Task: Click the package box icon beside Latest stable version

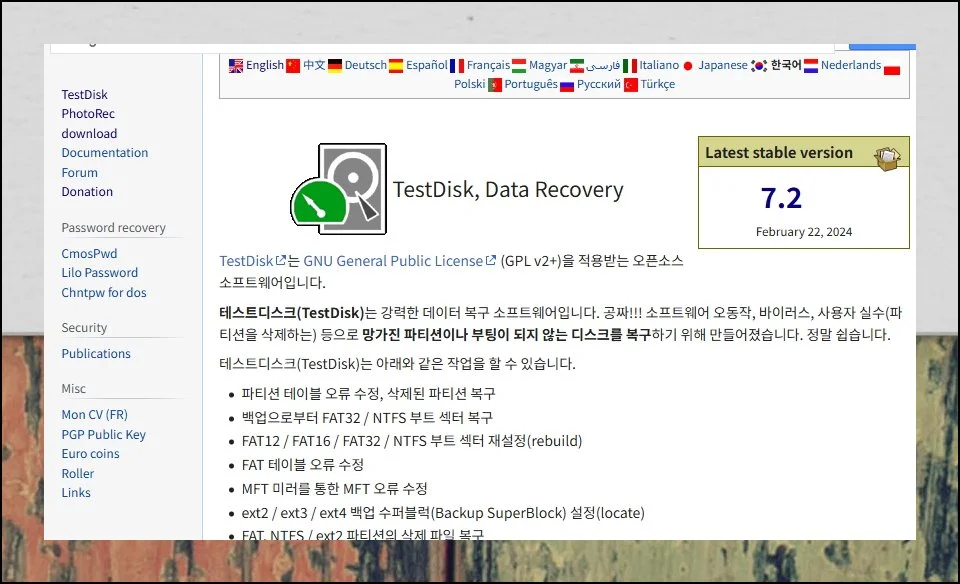Action: pos(887,157)
